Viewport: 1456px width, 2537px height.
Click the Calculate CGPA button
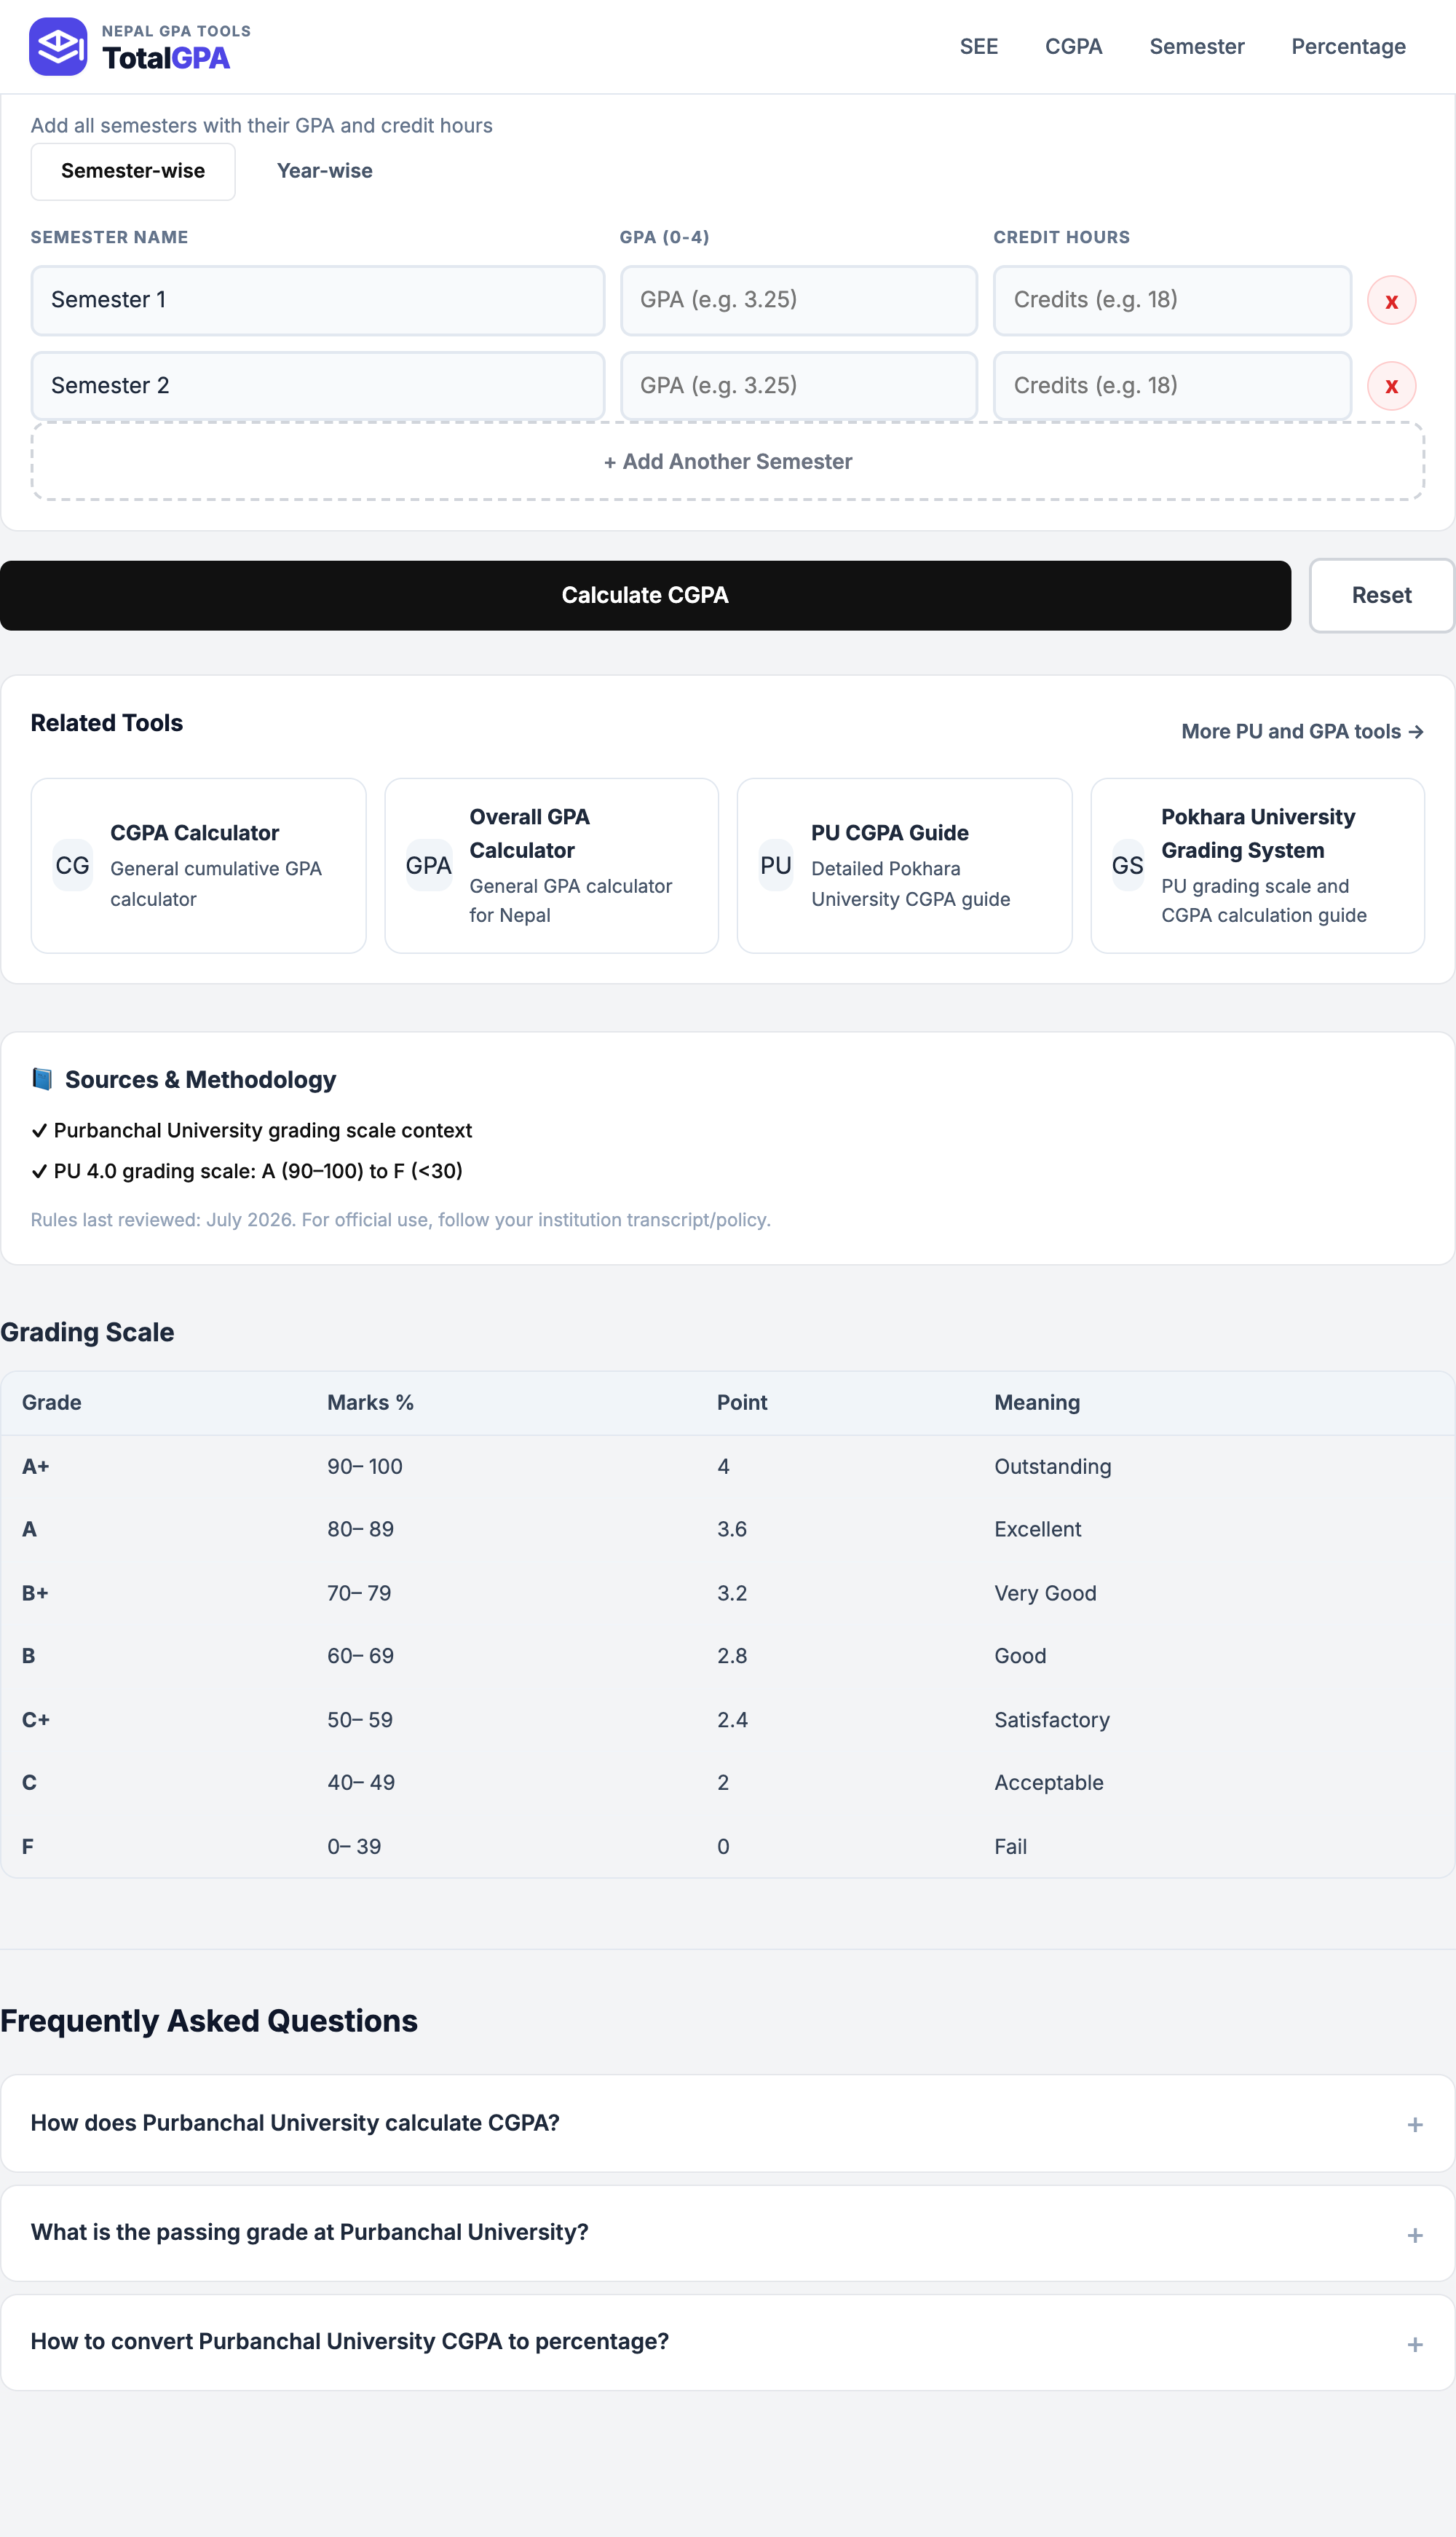[x=645, y=595]
